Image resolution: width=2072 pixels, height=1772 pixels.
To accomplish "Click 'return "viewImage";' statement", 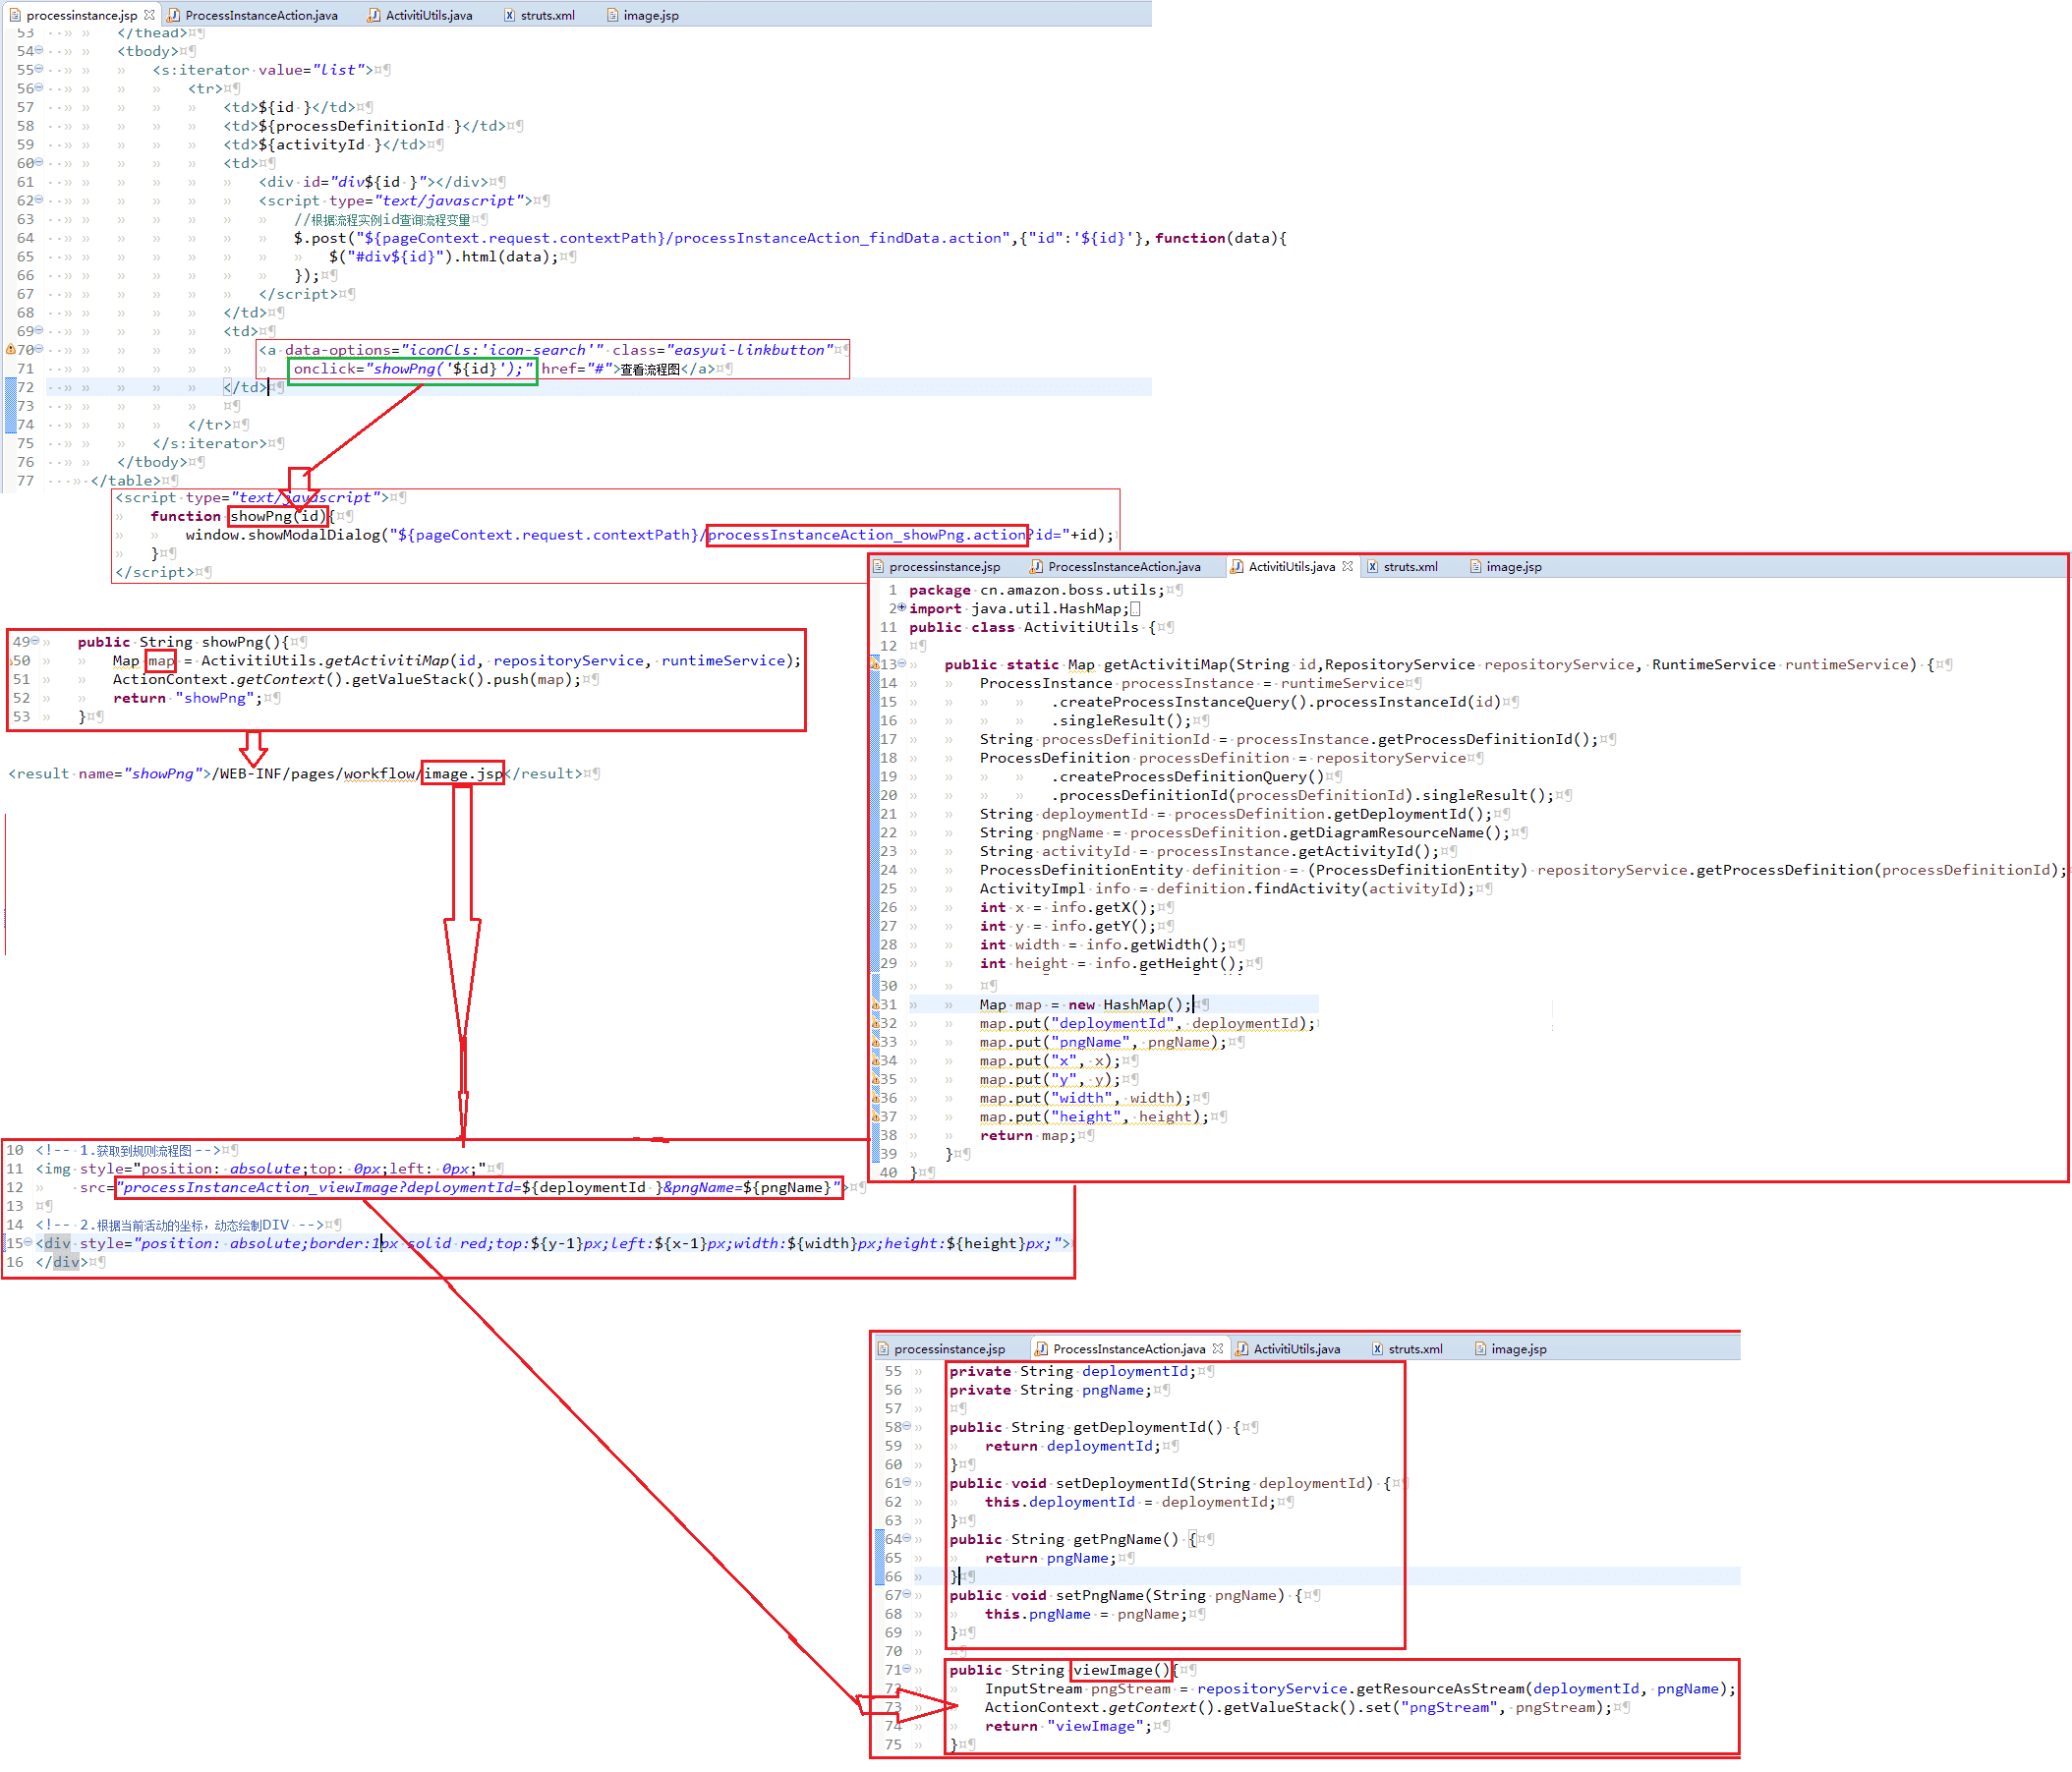I will point(1068,1726).
